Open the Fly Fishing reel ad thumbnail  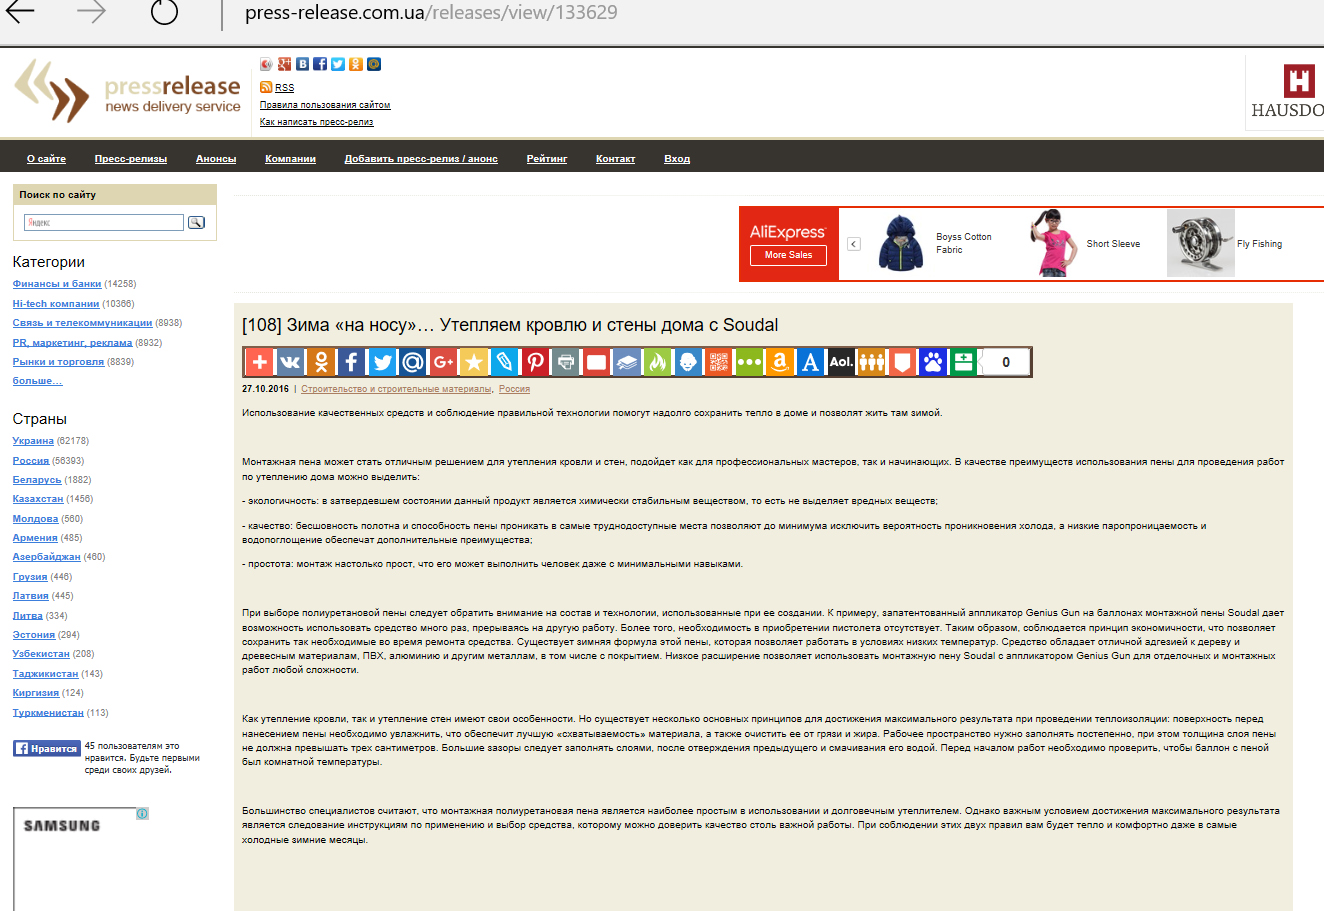[1200, 243]
